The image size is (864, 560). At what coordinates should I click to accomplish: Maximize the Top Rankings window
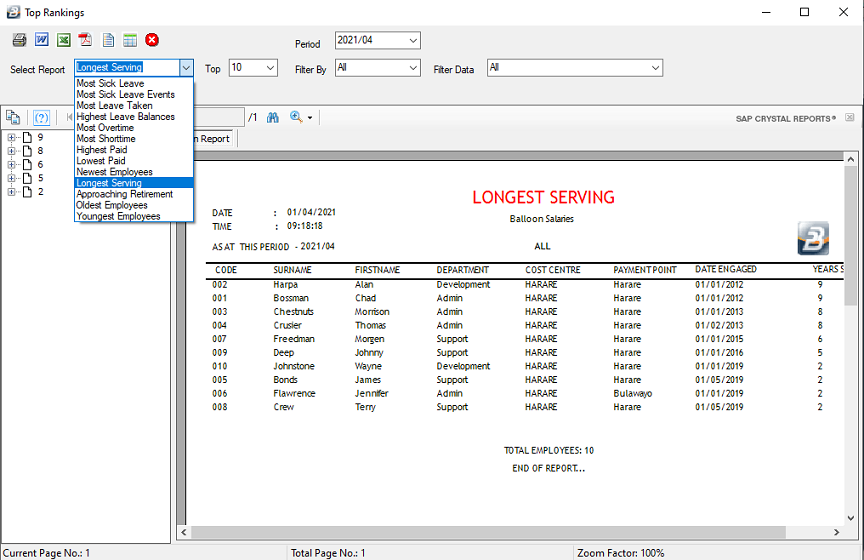tap(804, 12)
